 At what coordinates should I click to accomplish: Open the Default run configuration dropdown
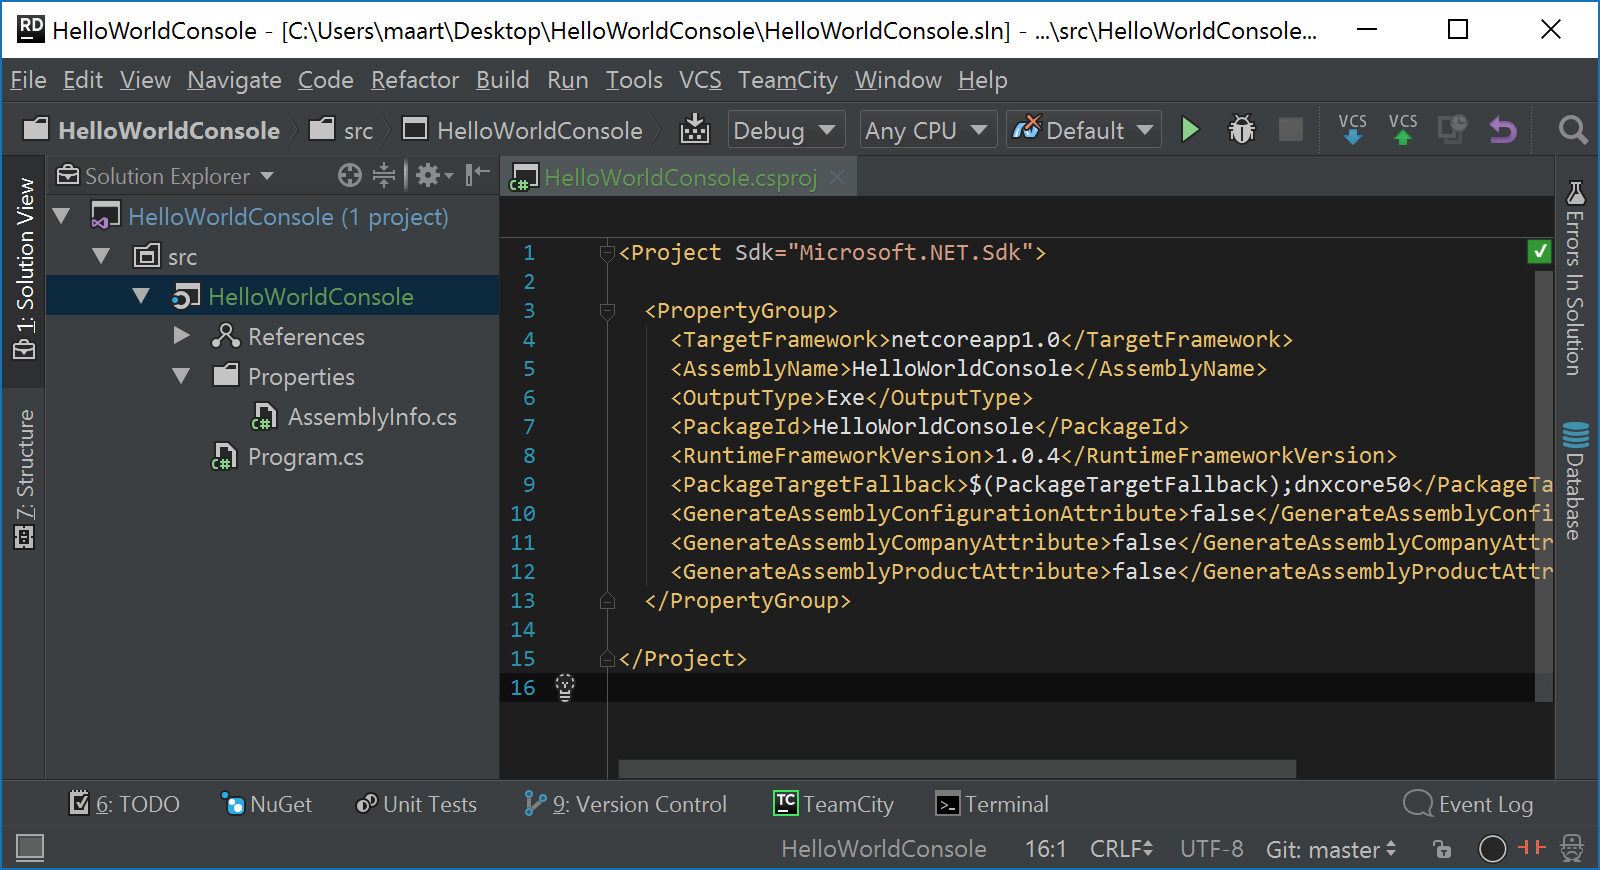(1084, 130)
